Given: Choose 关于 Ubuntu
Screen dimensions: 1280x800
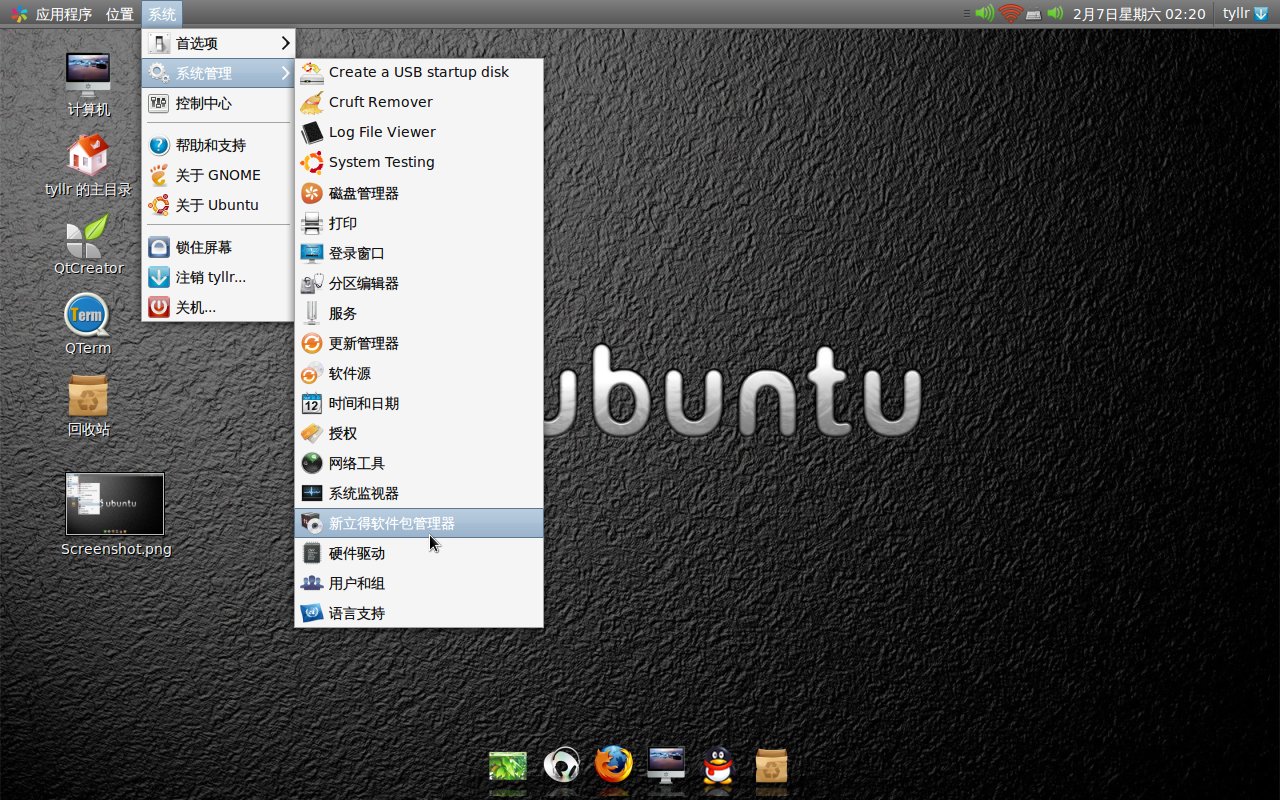Looking at the screenshot, I should (x=218, y=205).
